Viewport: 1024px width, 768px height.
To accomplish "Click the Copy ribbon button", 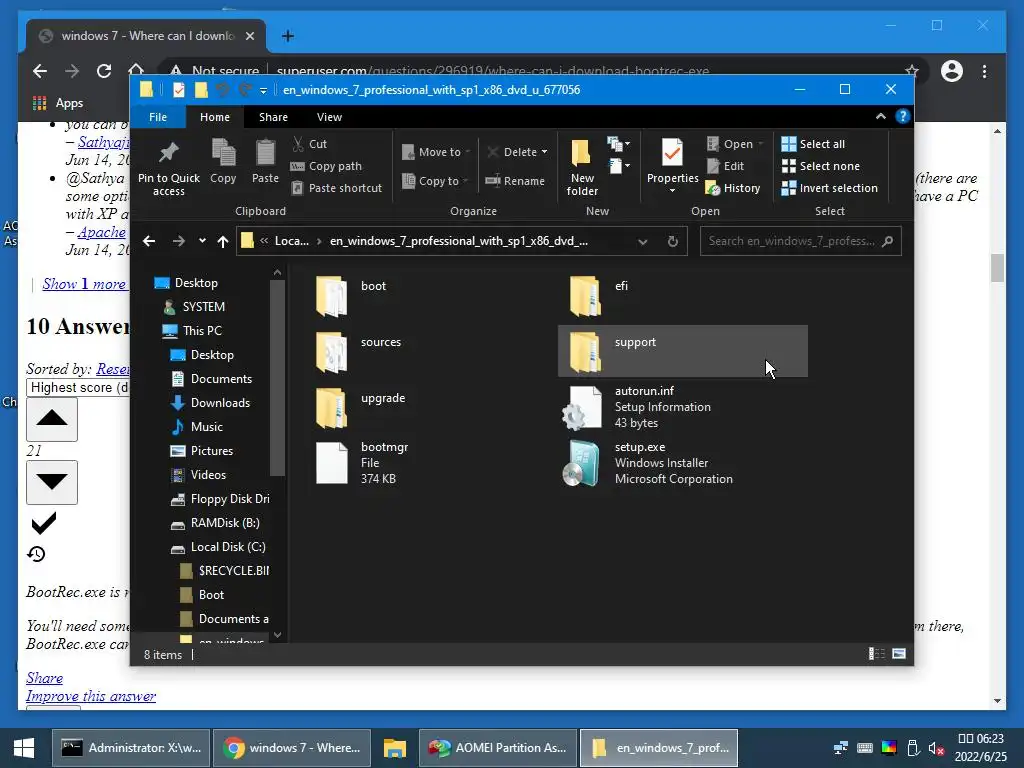I will [x=223, y=161].
